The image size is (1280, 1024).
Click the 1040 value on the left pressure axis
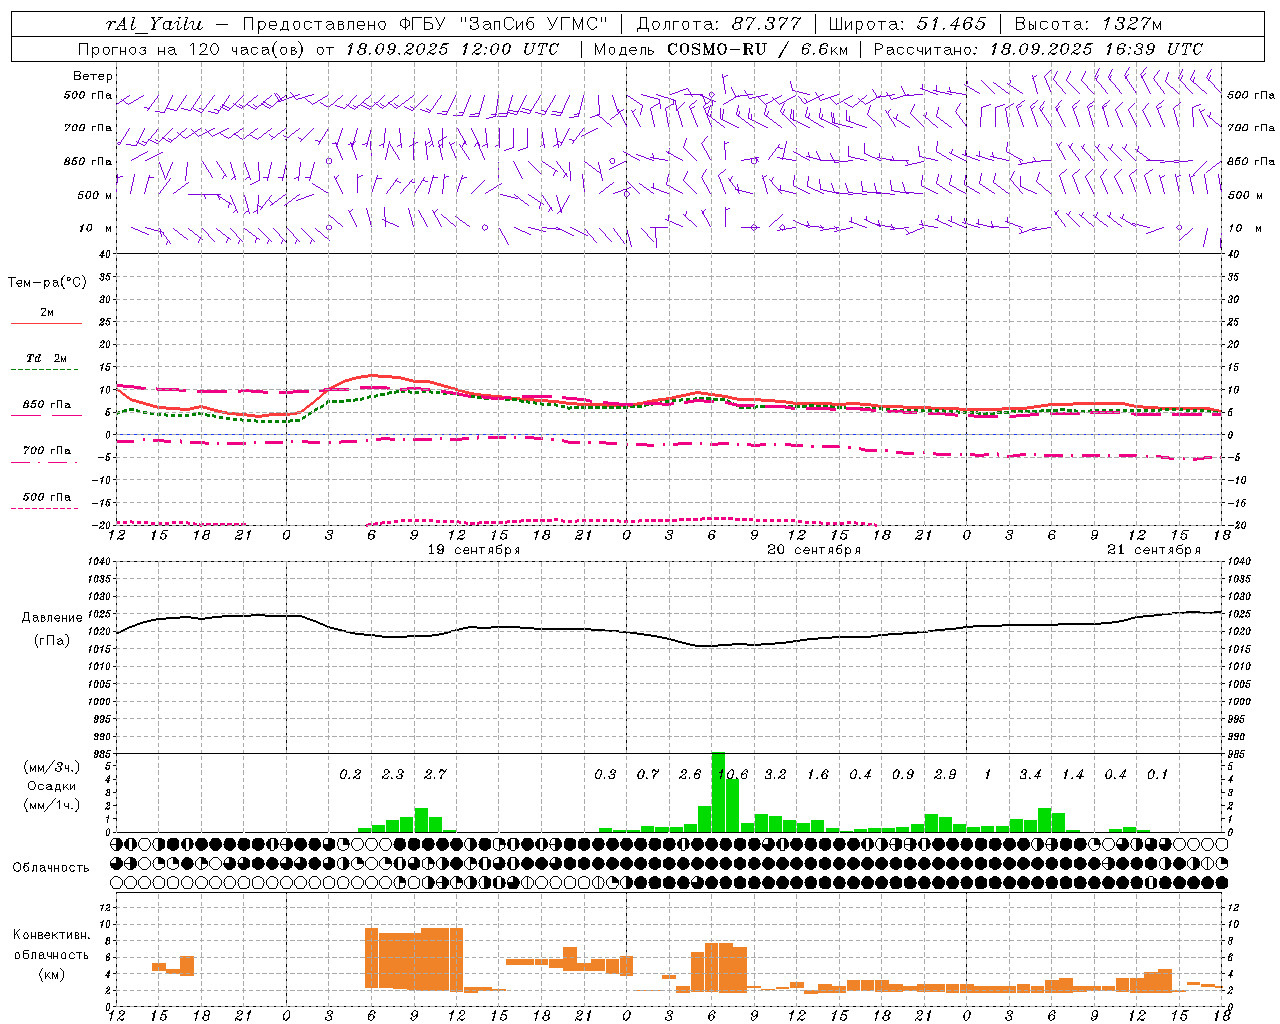[99, 562]
